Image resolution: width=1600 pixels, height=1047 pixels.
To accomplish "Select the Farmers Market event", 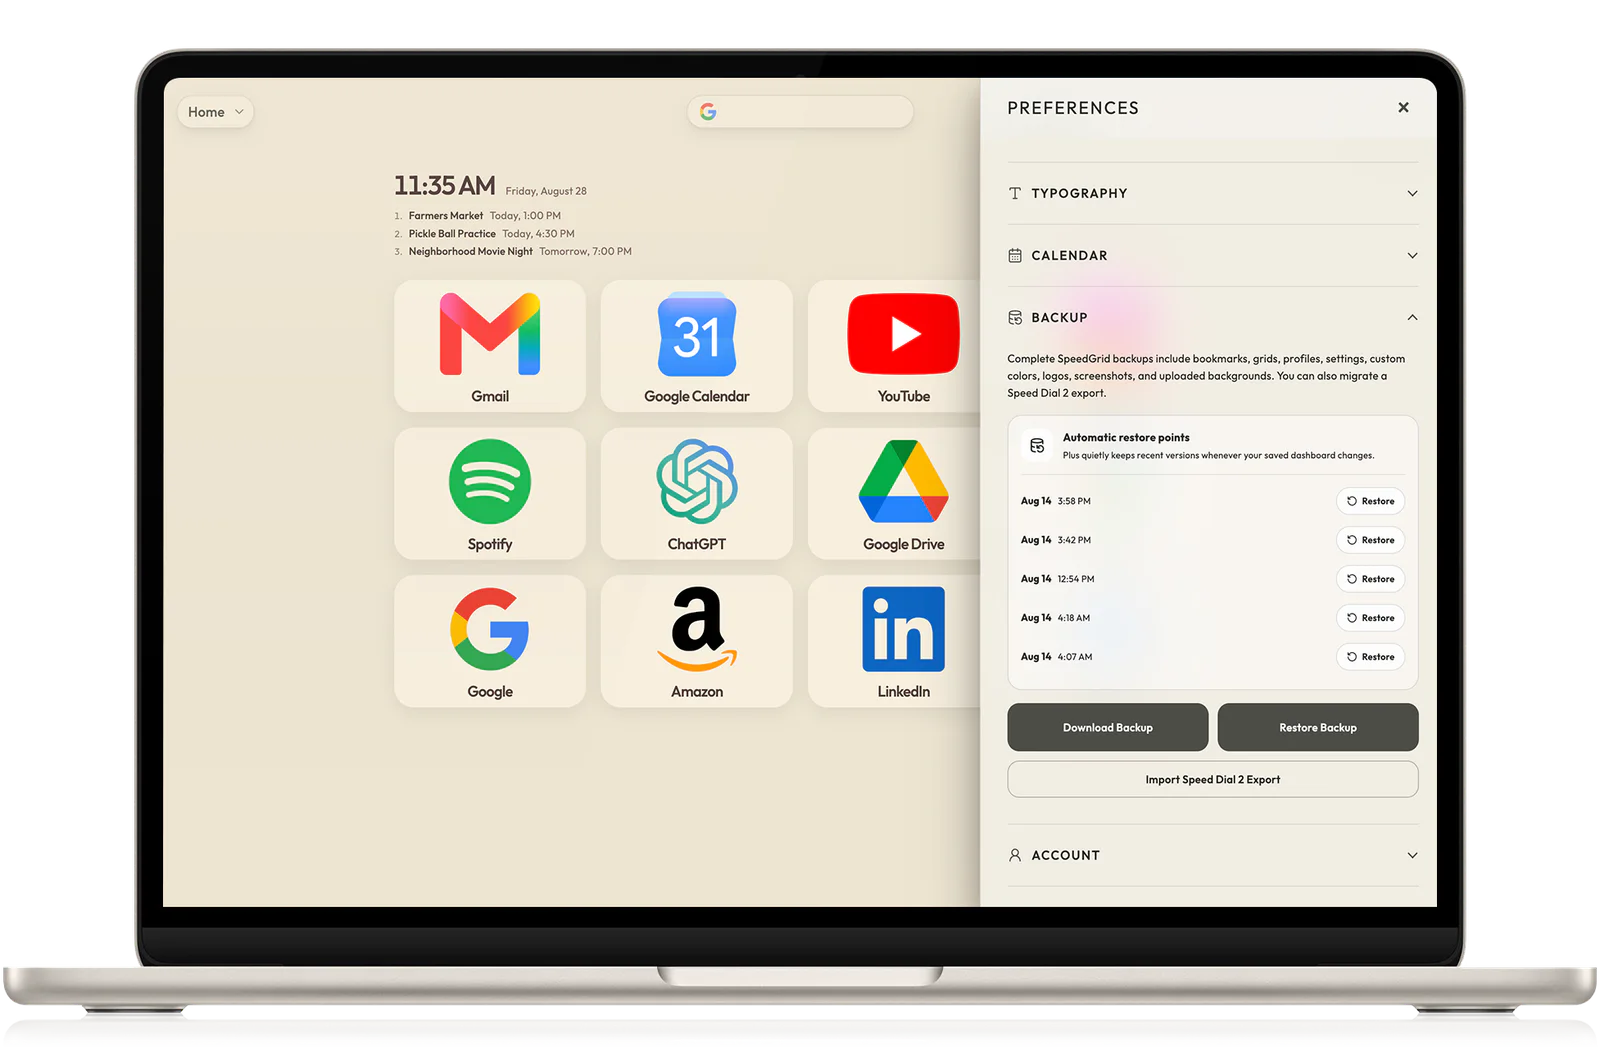I will [x=485, y=216].
